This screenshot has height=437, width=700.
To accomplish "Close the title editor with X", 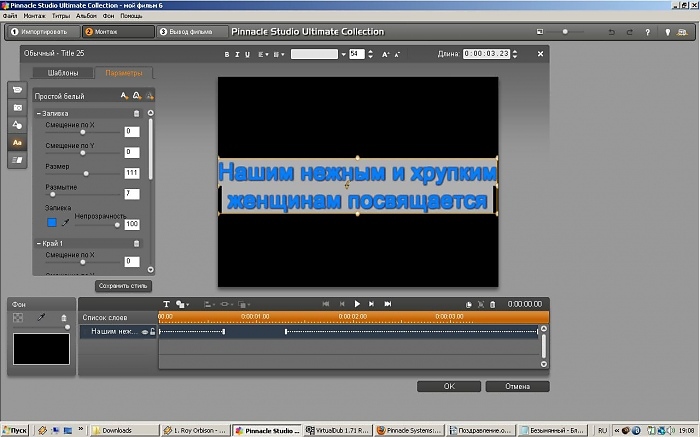I will 540,54.
